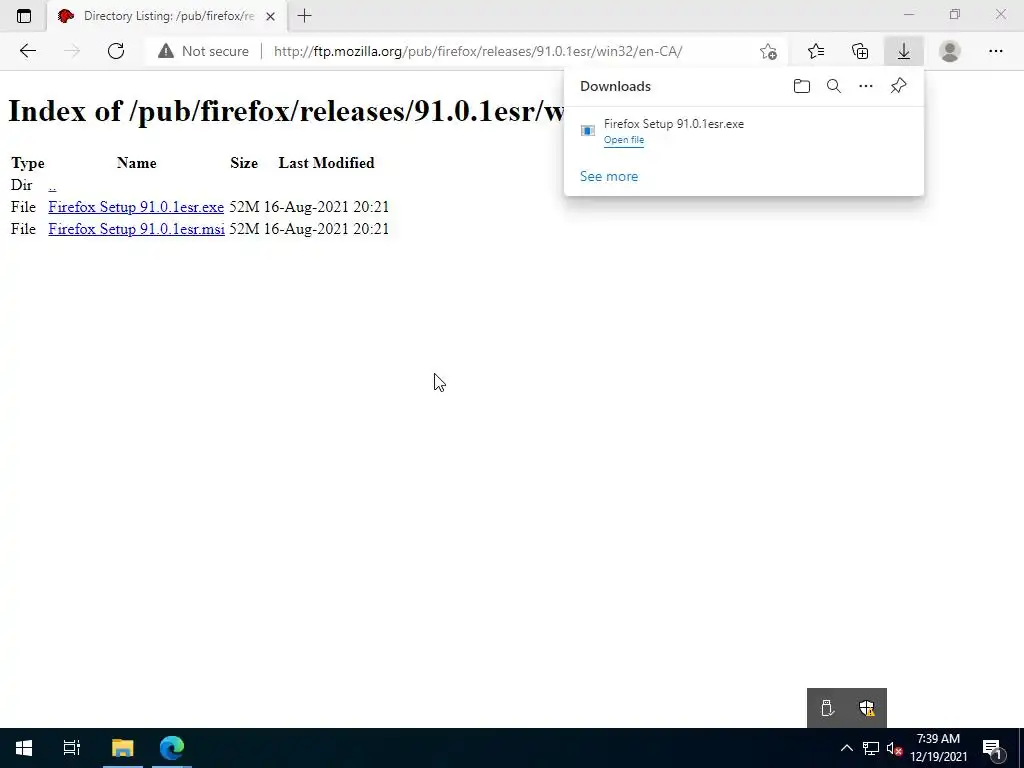This screenshot has height=768, width=1024.
Task: Open the downloads folder
Action: point(802,86)
